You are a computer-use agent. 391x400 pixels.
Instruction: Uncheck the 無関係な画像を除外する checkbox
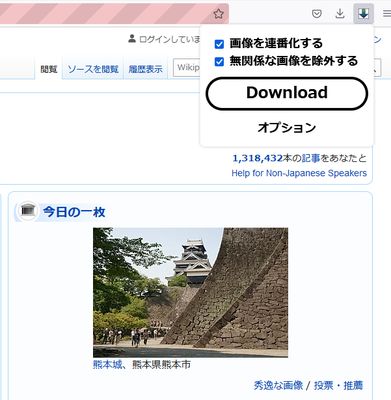219,62
